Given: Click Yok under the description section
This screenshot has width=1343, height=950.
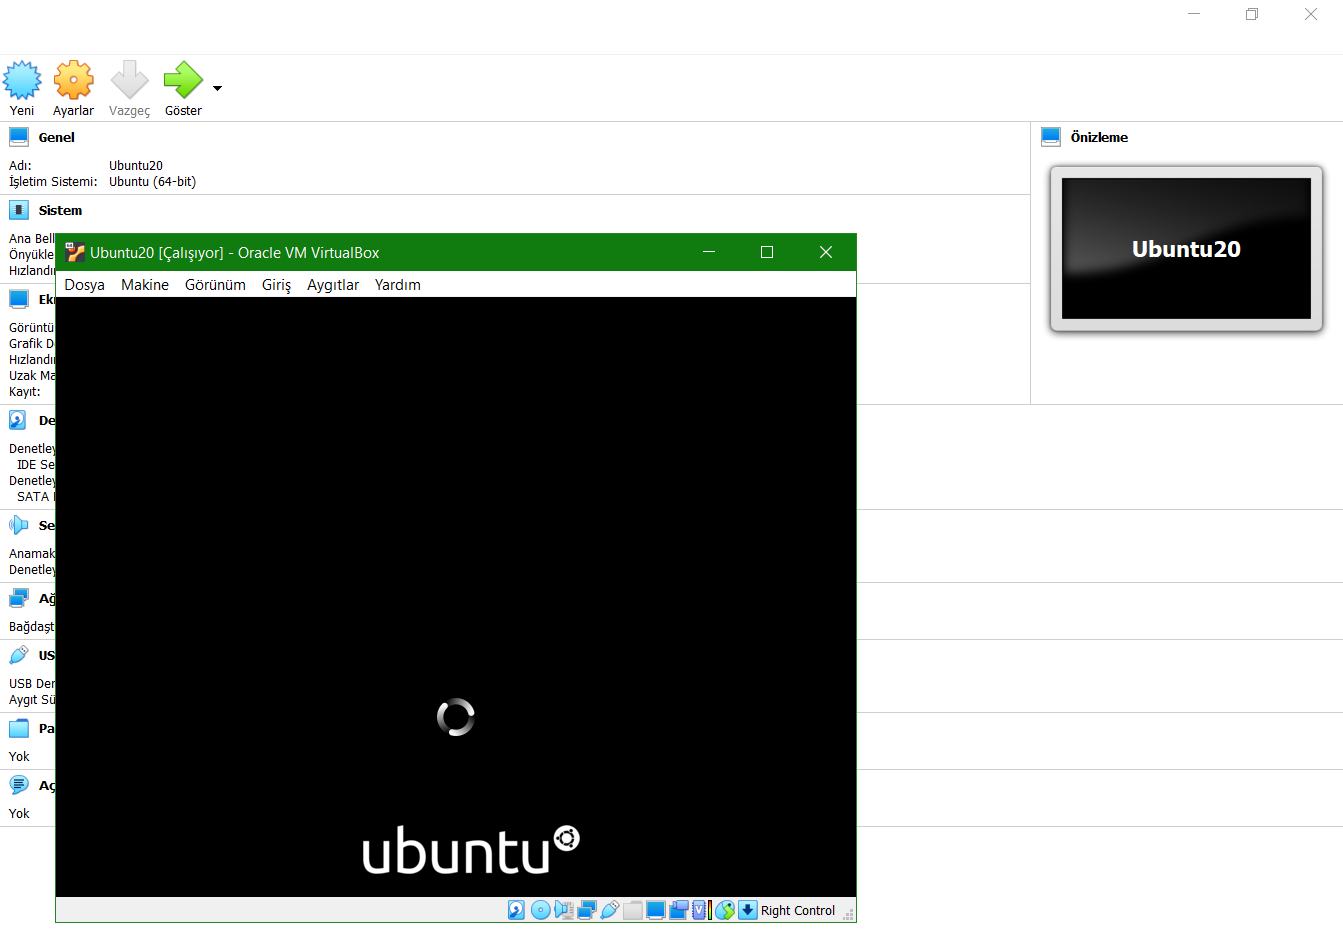Looking at the screenshot, I should pos(19,814).
